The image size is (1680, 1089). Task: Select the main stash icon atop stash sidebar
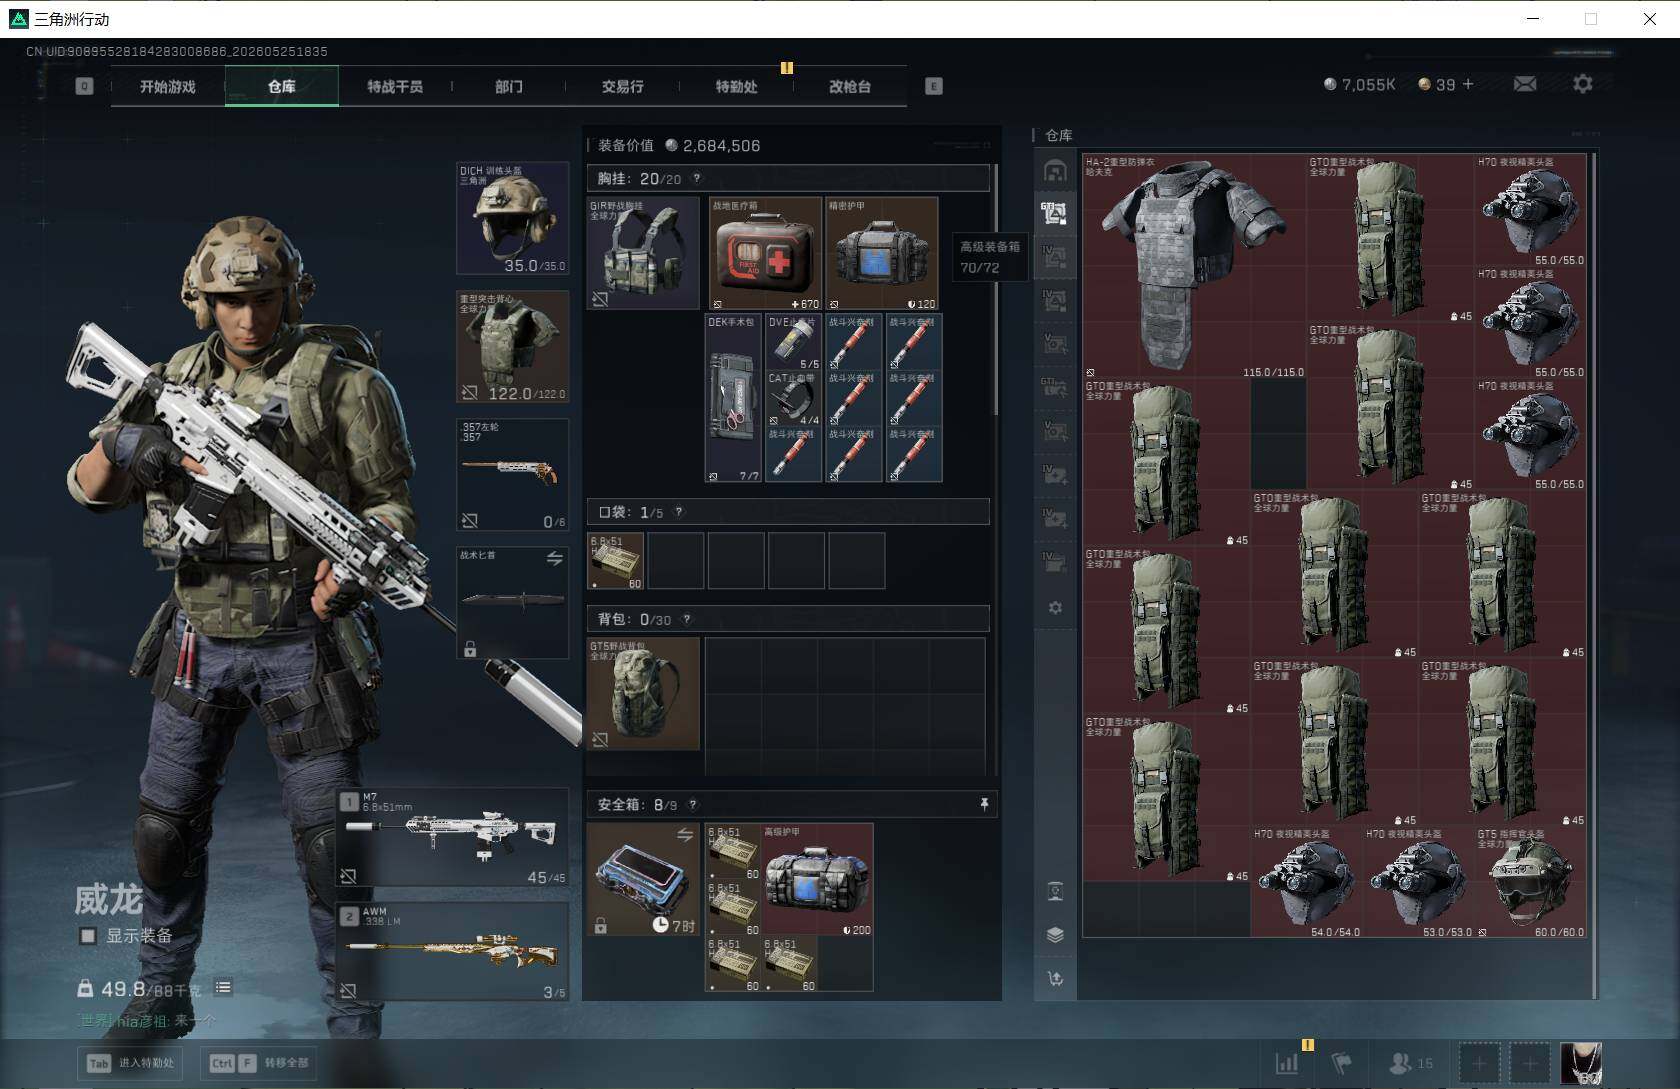(1055, 171)
